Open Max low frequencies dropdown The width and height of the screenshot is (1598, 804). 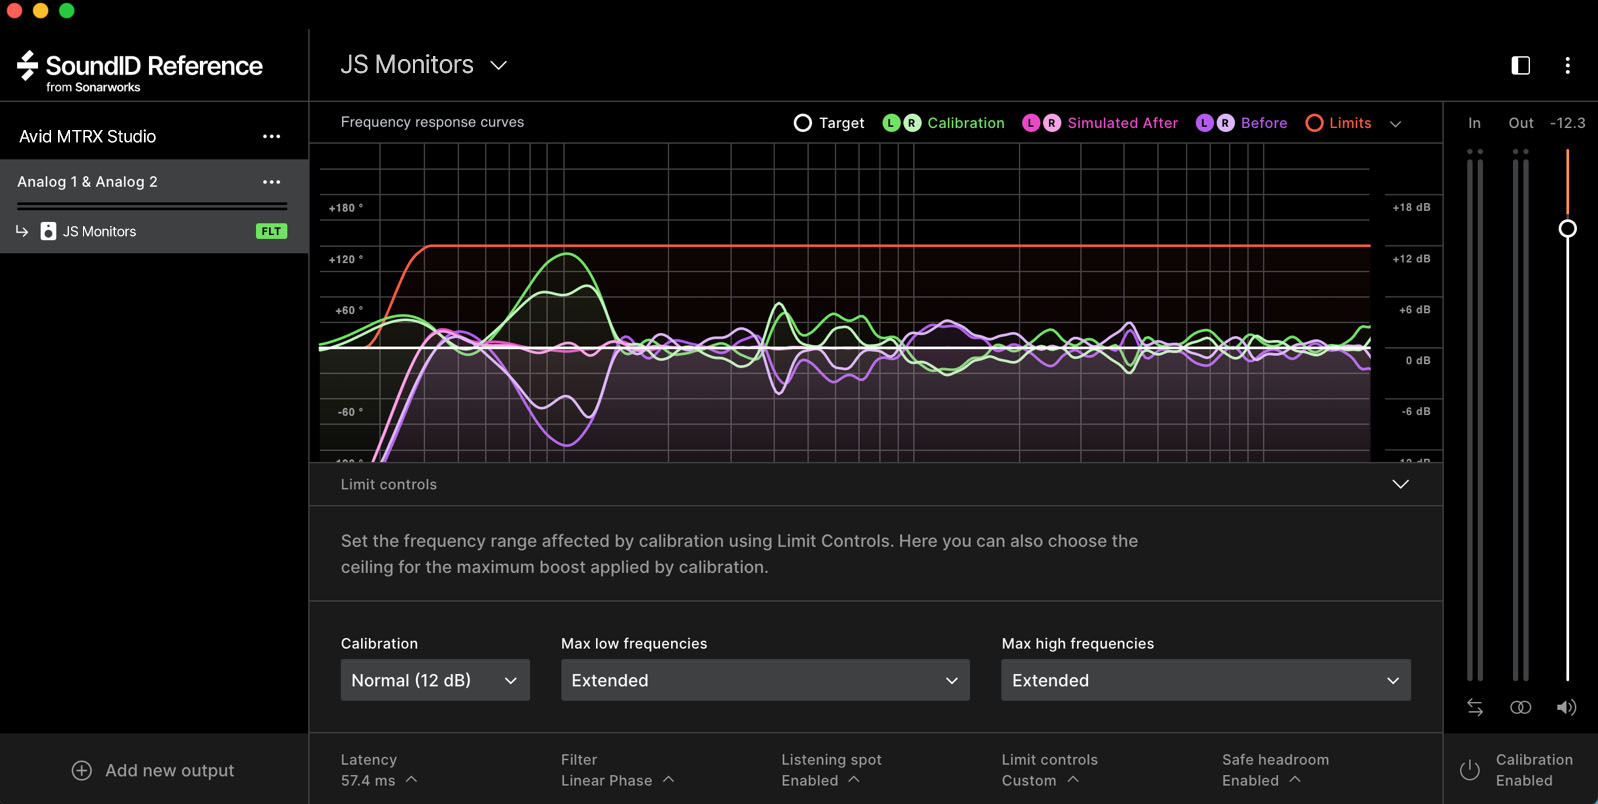point(765,680)
